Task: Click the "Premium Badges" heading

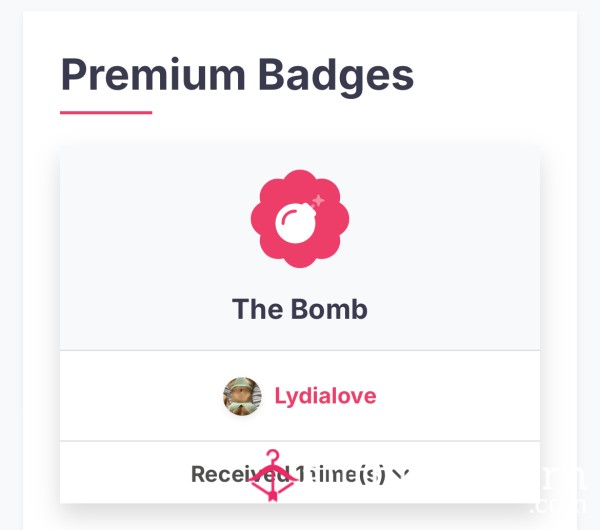Action: coord(237,76)
